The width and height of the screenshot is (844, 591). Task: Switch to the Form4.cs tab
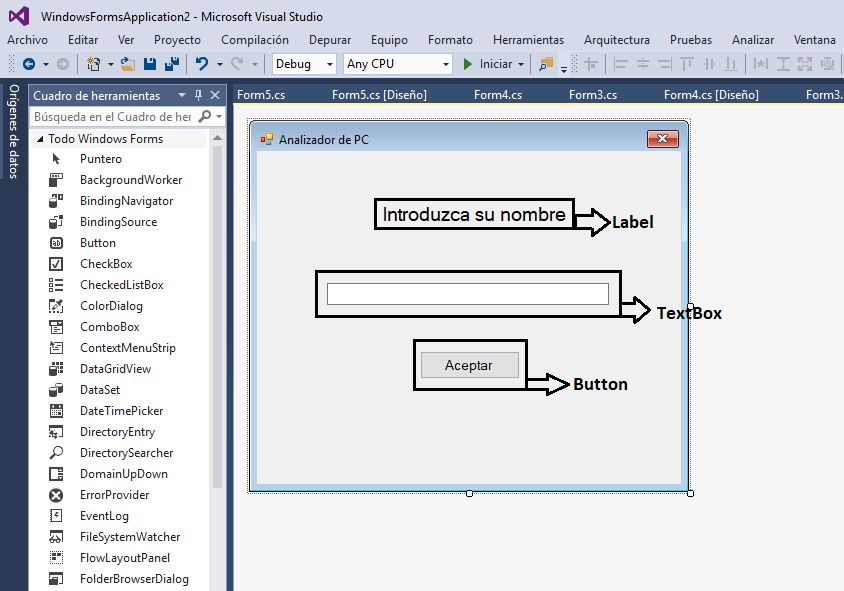click(x=498, y=95)
